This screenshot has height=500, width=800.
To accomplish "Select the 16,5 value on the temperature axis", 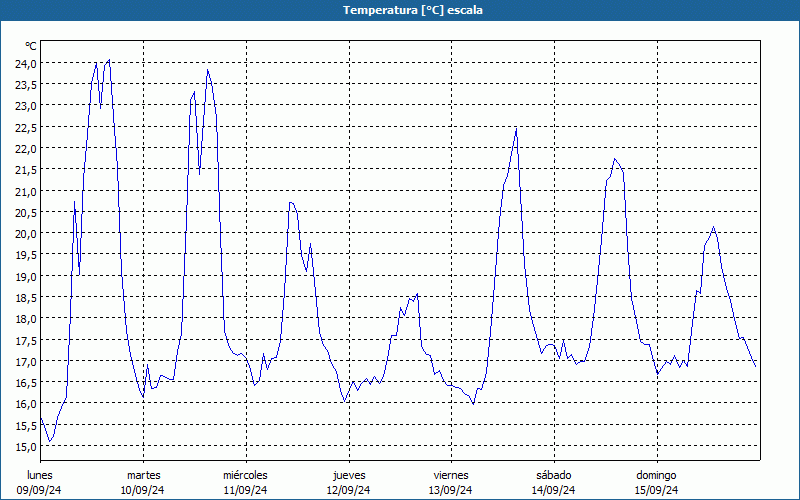I will click(x=26, y=382).
